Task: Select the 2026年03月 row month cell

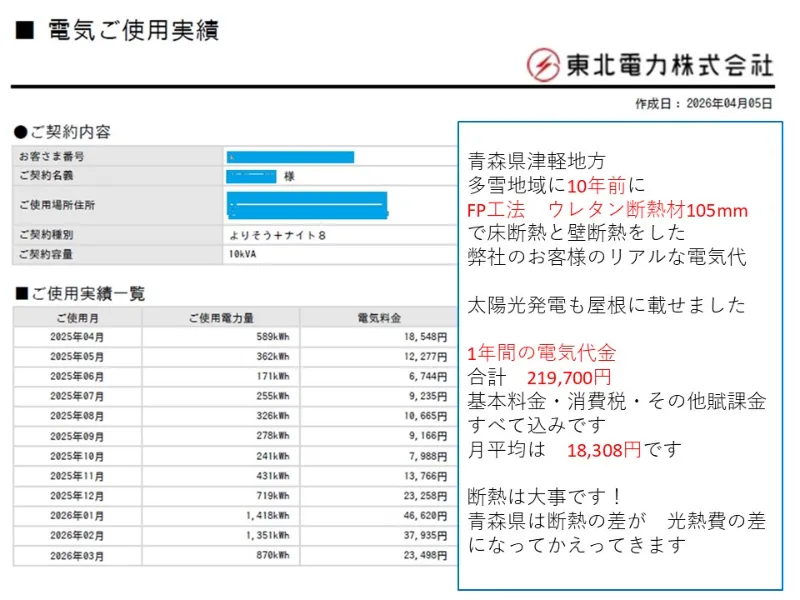Action: point(77,555)
